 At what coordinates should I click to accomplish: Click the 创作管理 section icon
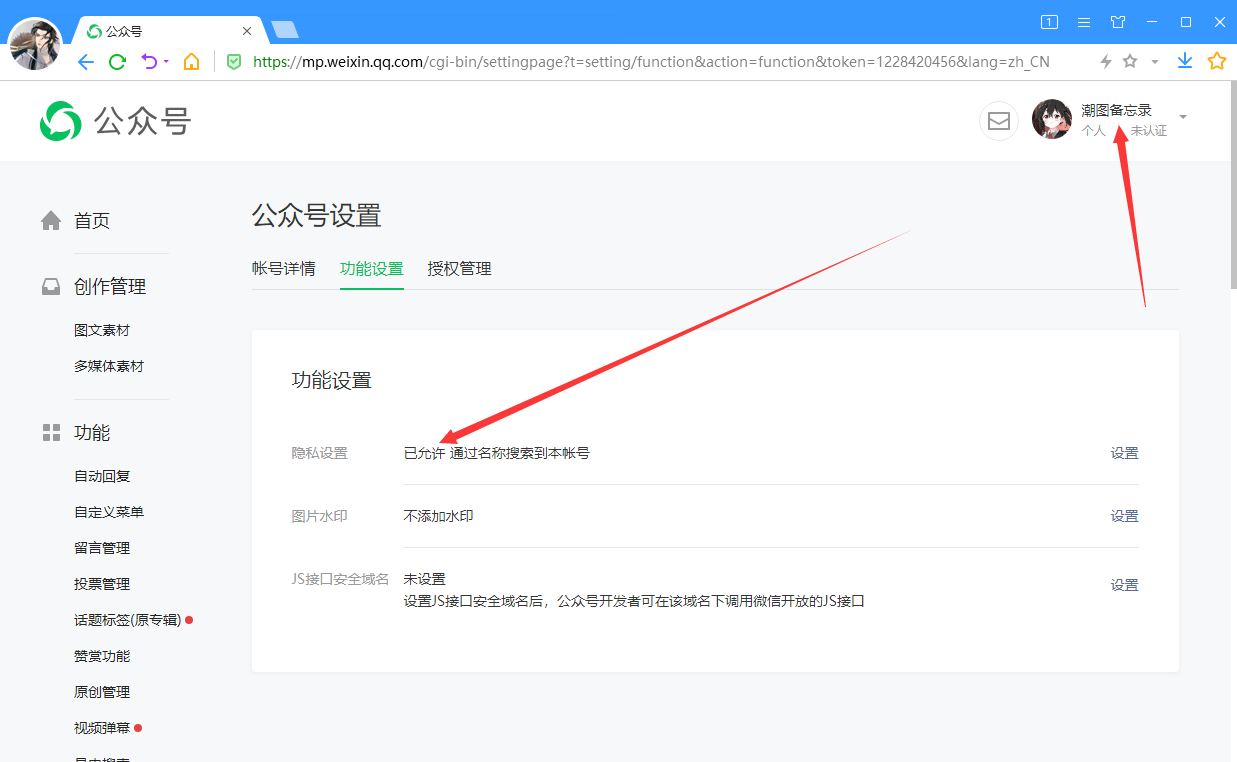(50, 286)
